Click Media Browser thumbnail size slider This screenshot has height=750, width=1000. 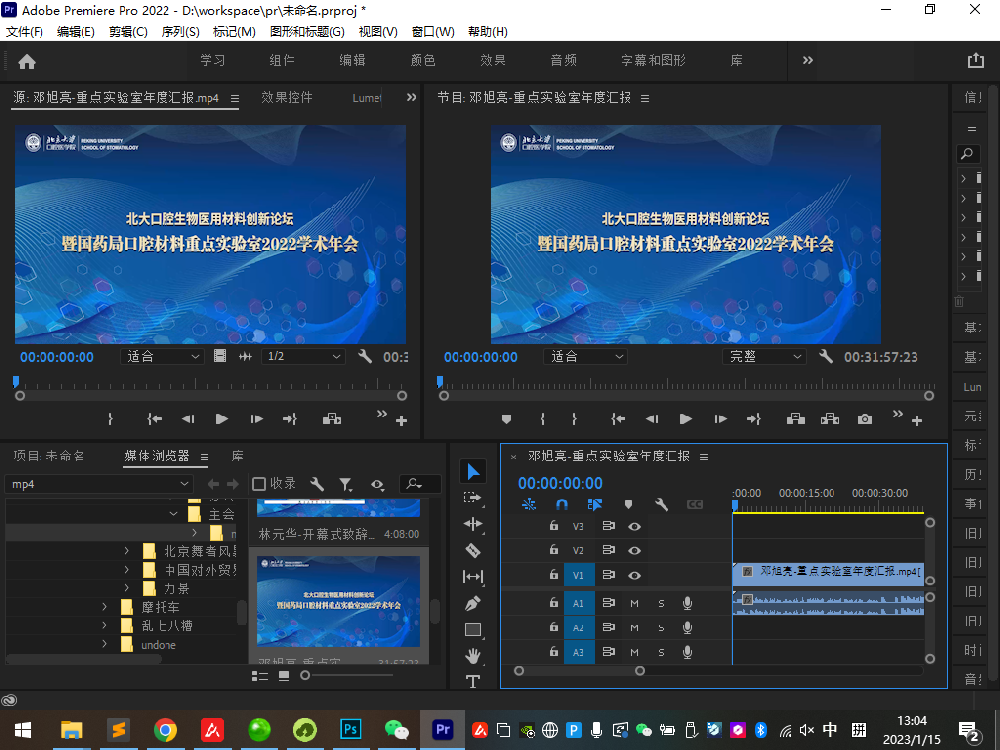[305, 675]
